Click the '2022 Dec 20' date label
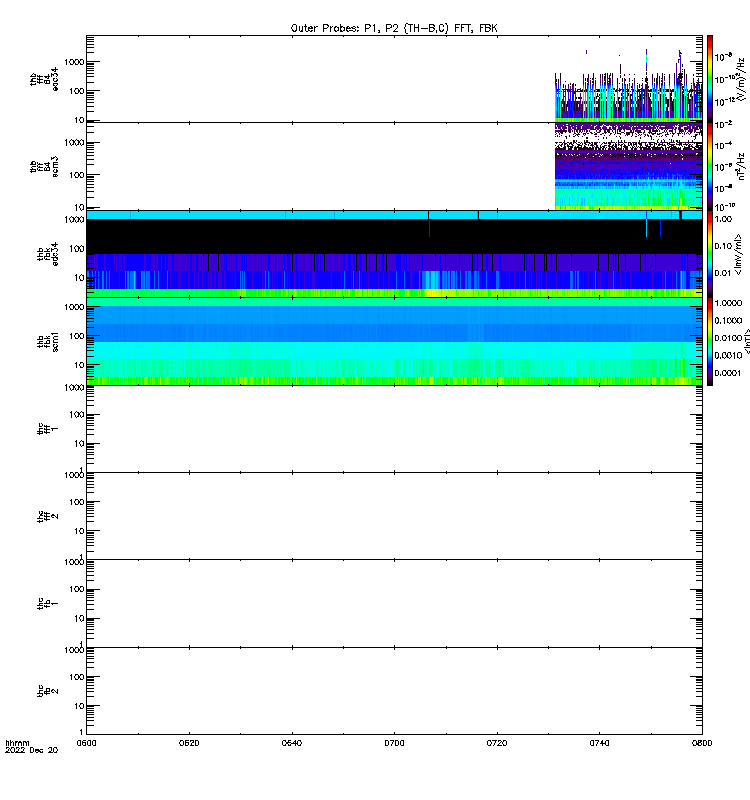The width and height of the screenshot is (750, 800). [x=31, y=750]
